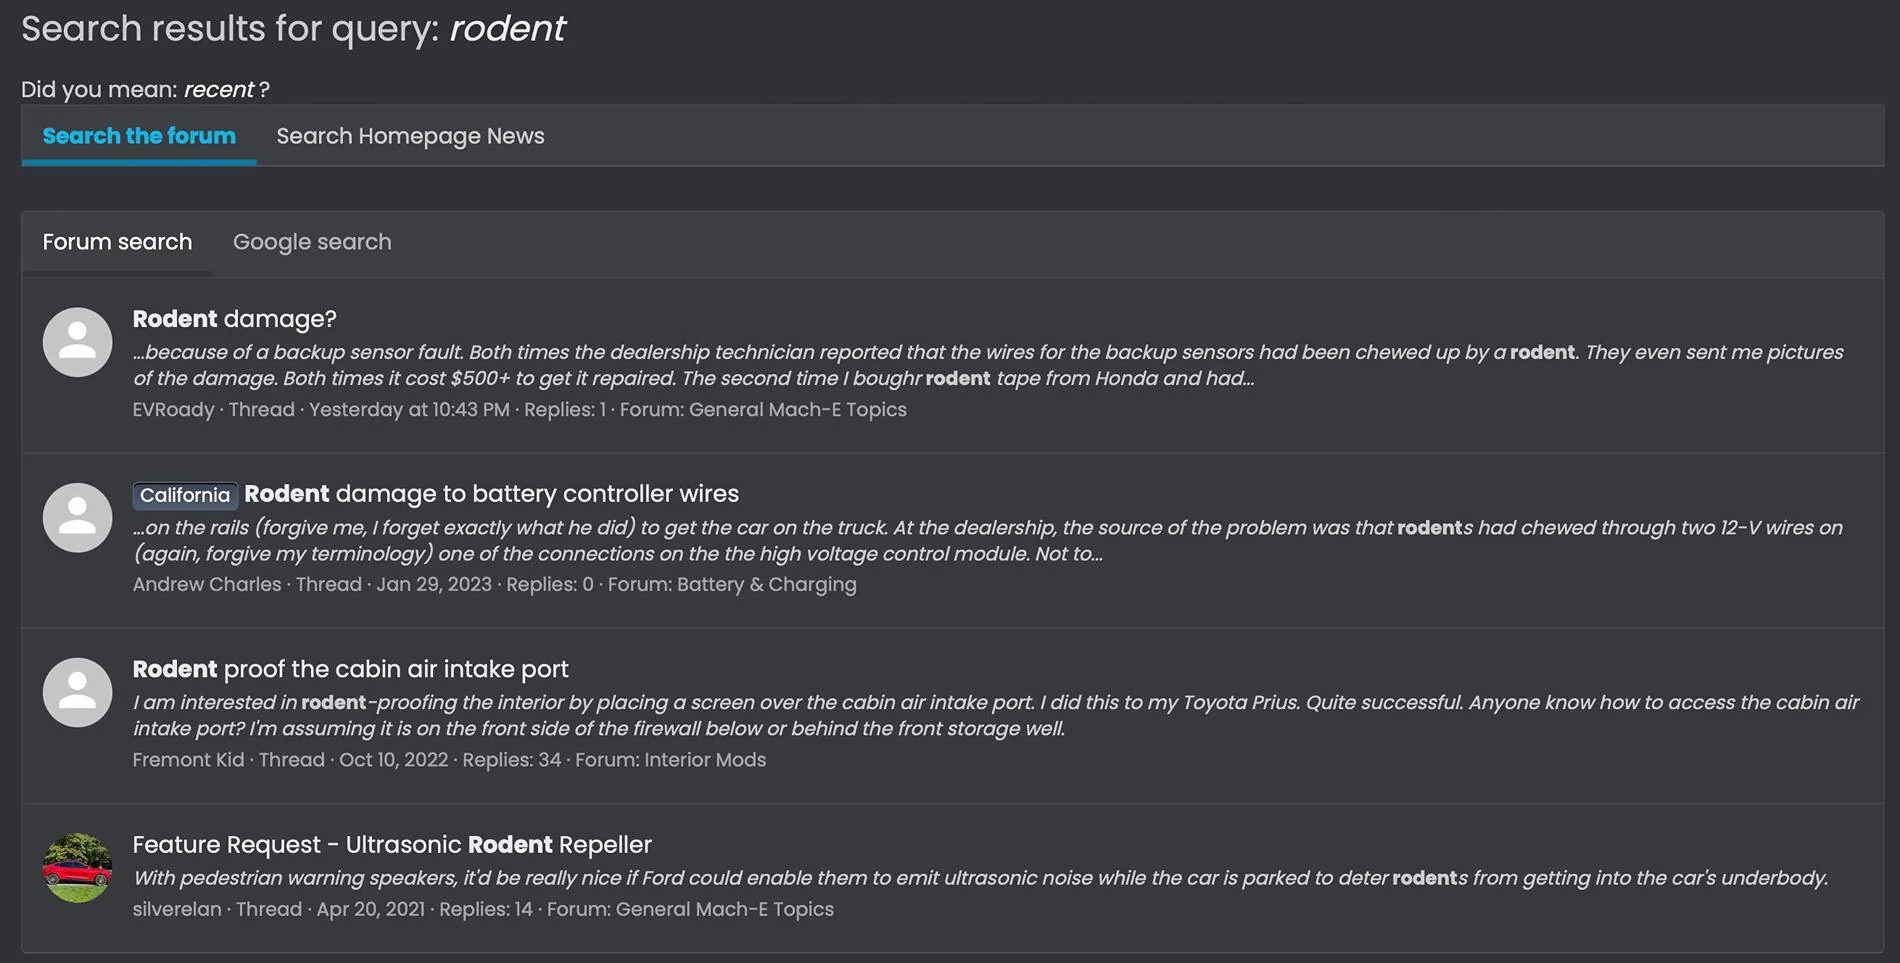The image size is (1900, 963).
Task: Switch to Search Homepage News tab
Action: pyautogui.click(x=410, y=136)
